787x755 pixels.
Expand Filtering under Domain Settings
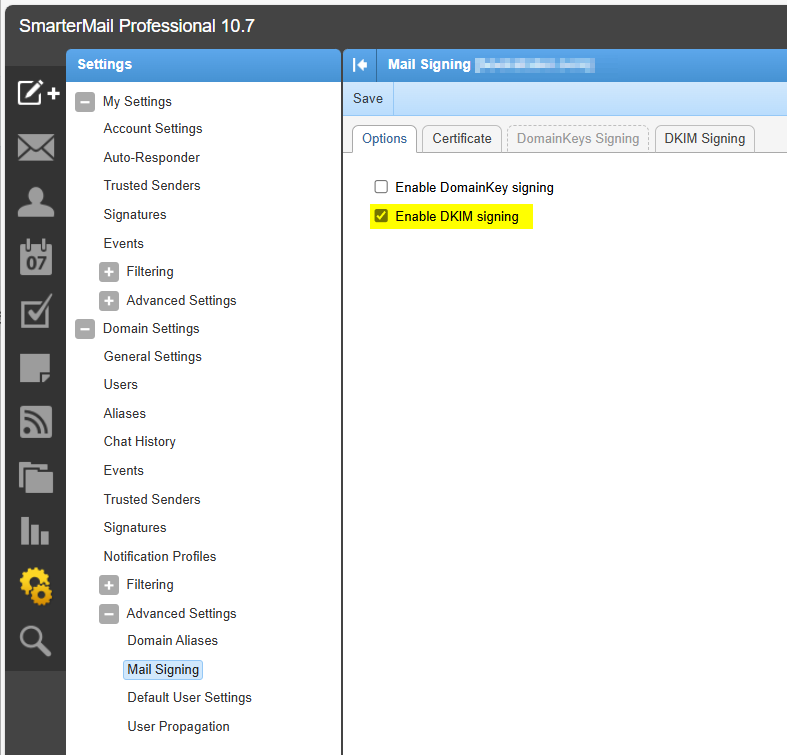coord(109,585)
